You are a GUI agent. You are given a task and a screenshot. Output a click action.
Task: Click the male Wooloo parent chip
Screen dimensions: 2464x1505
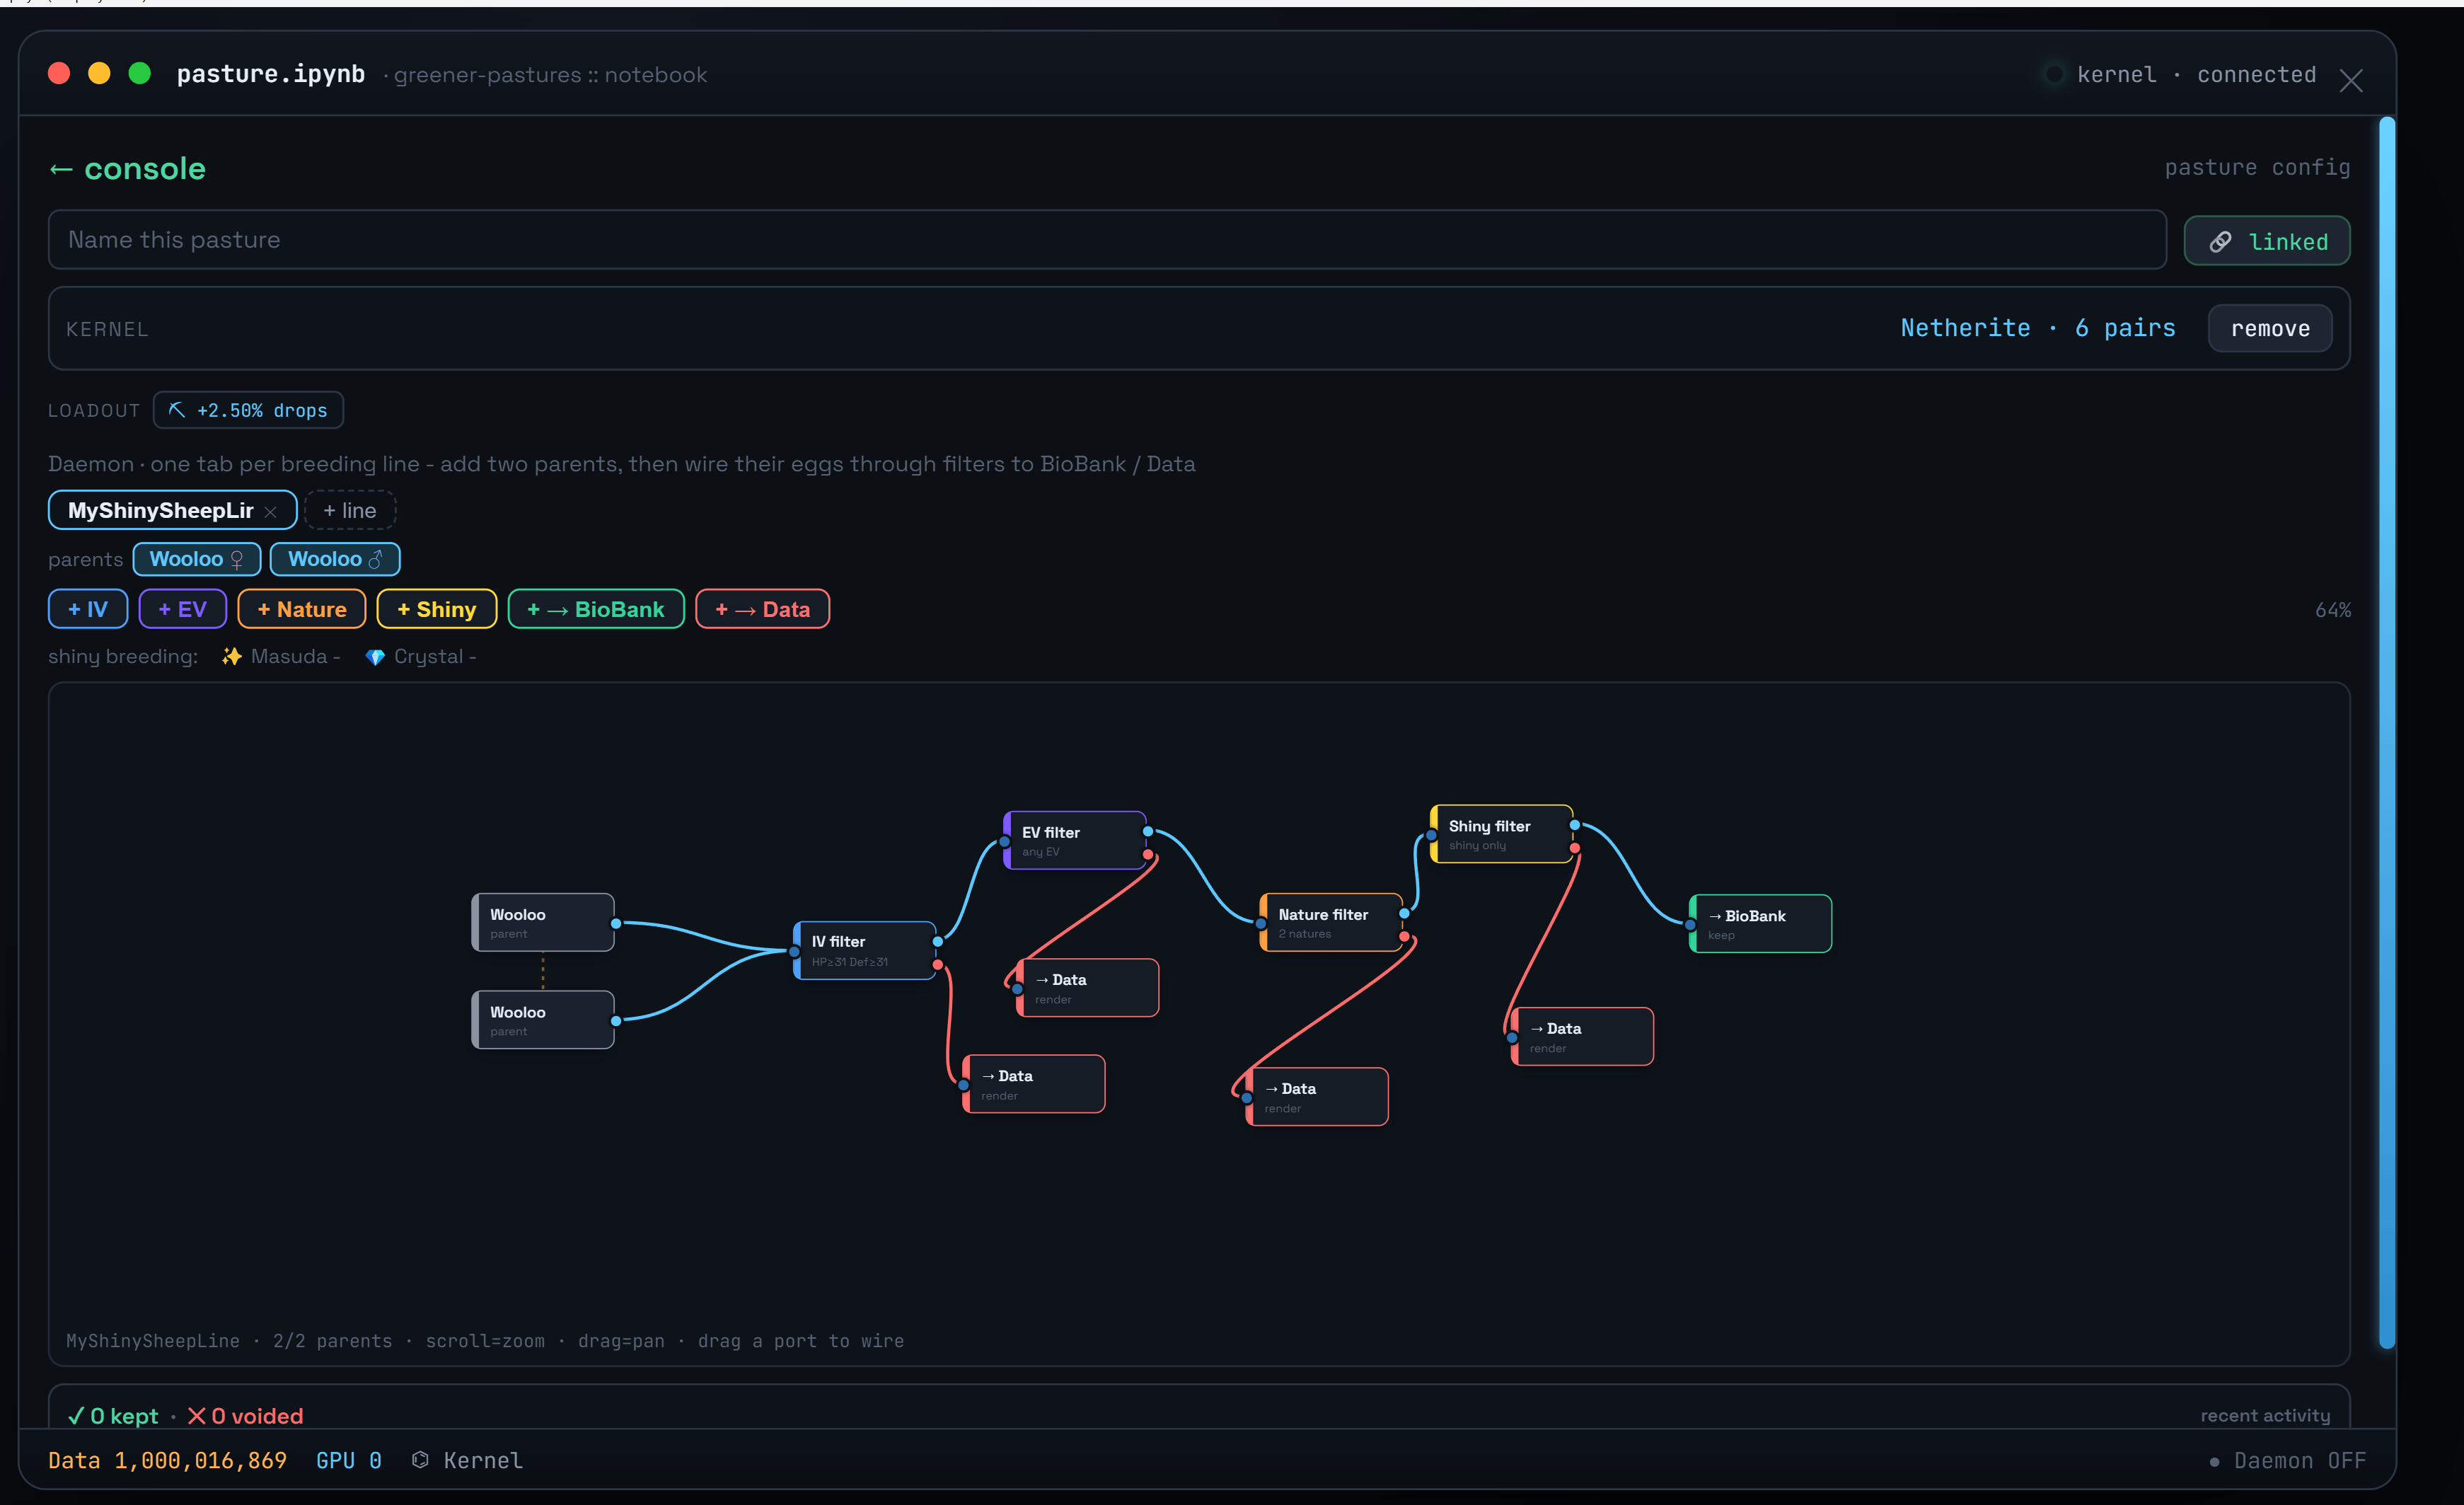[335, 559]
